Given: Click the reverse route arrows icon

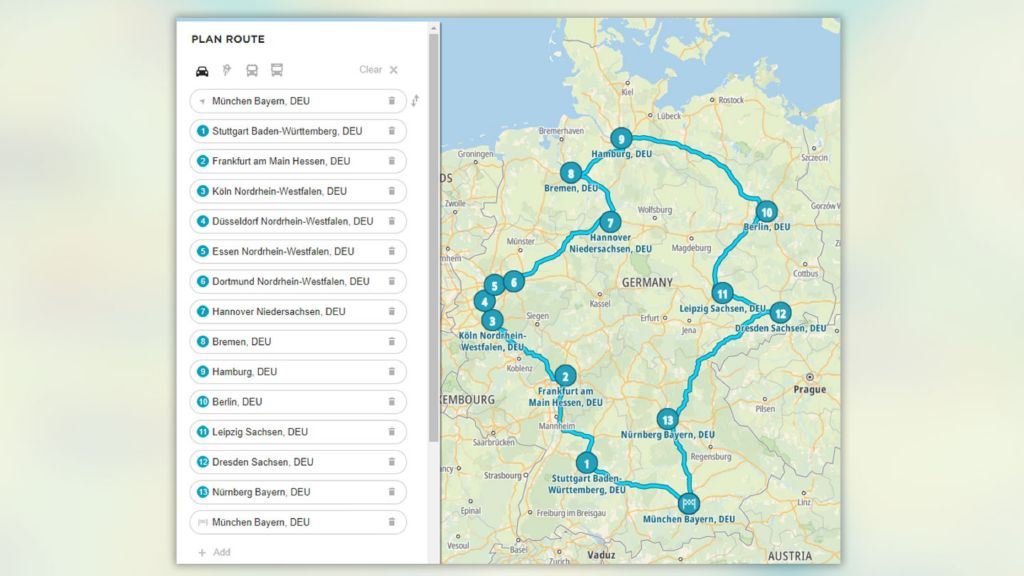Looking at the screenshot, I should (x=417, y=101).
